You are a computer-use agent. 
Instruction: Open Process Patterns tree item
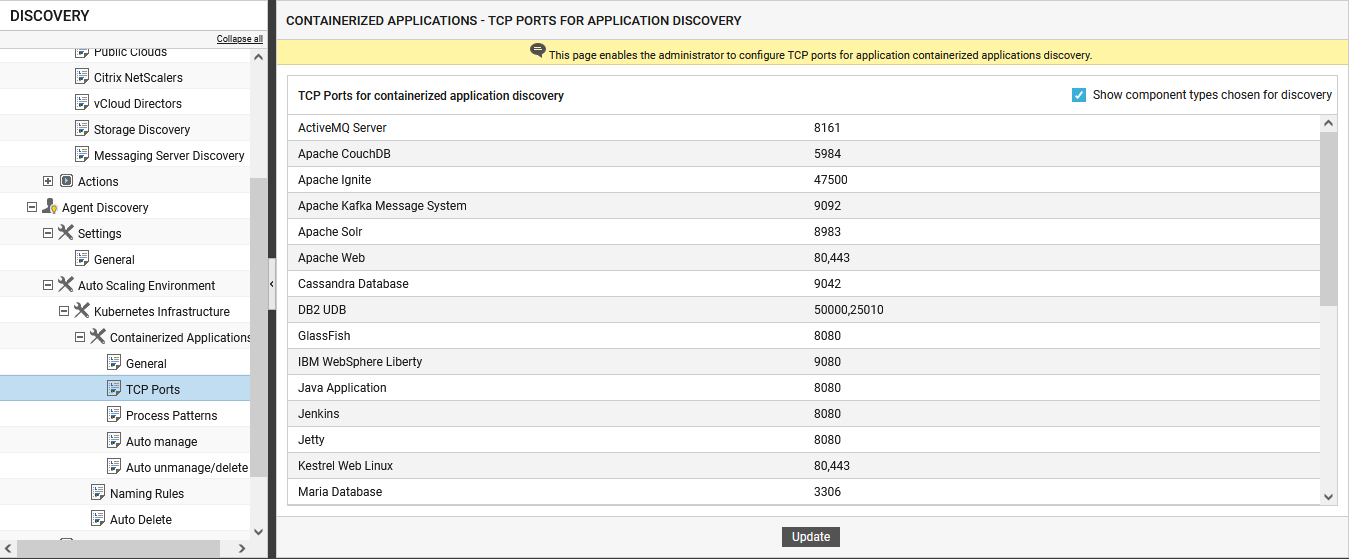171,415
